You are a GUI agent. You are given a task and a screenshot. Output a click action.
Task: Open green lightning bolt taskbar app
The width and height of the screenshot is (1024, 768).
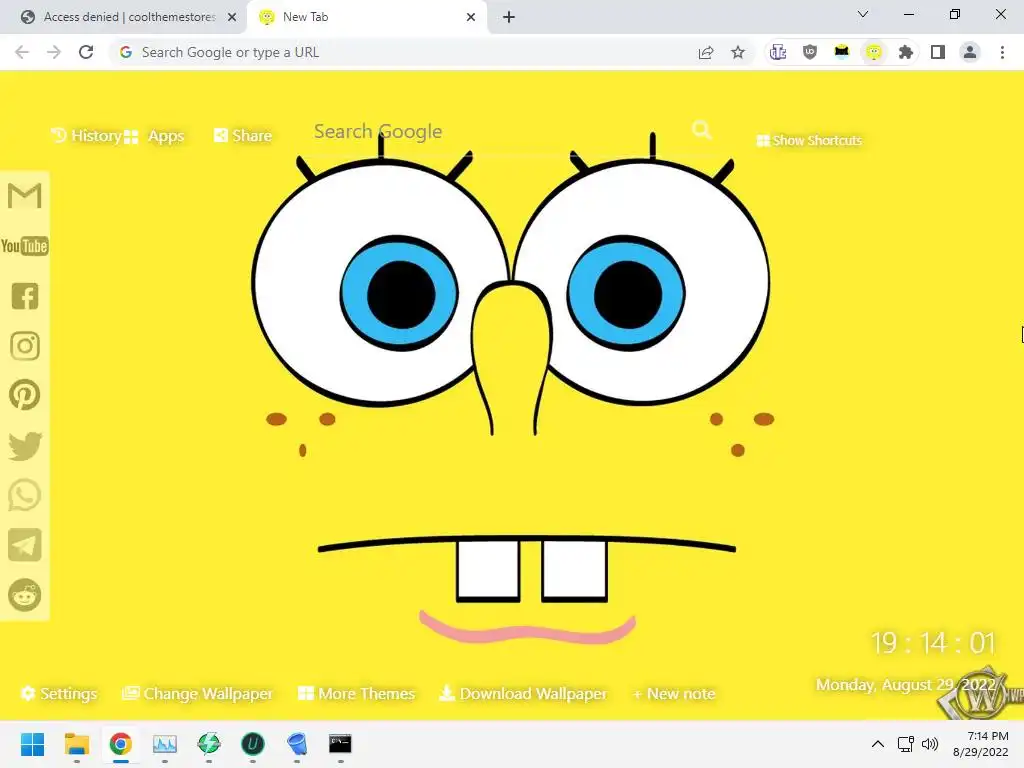click(209, 744)
